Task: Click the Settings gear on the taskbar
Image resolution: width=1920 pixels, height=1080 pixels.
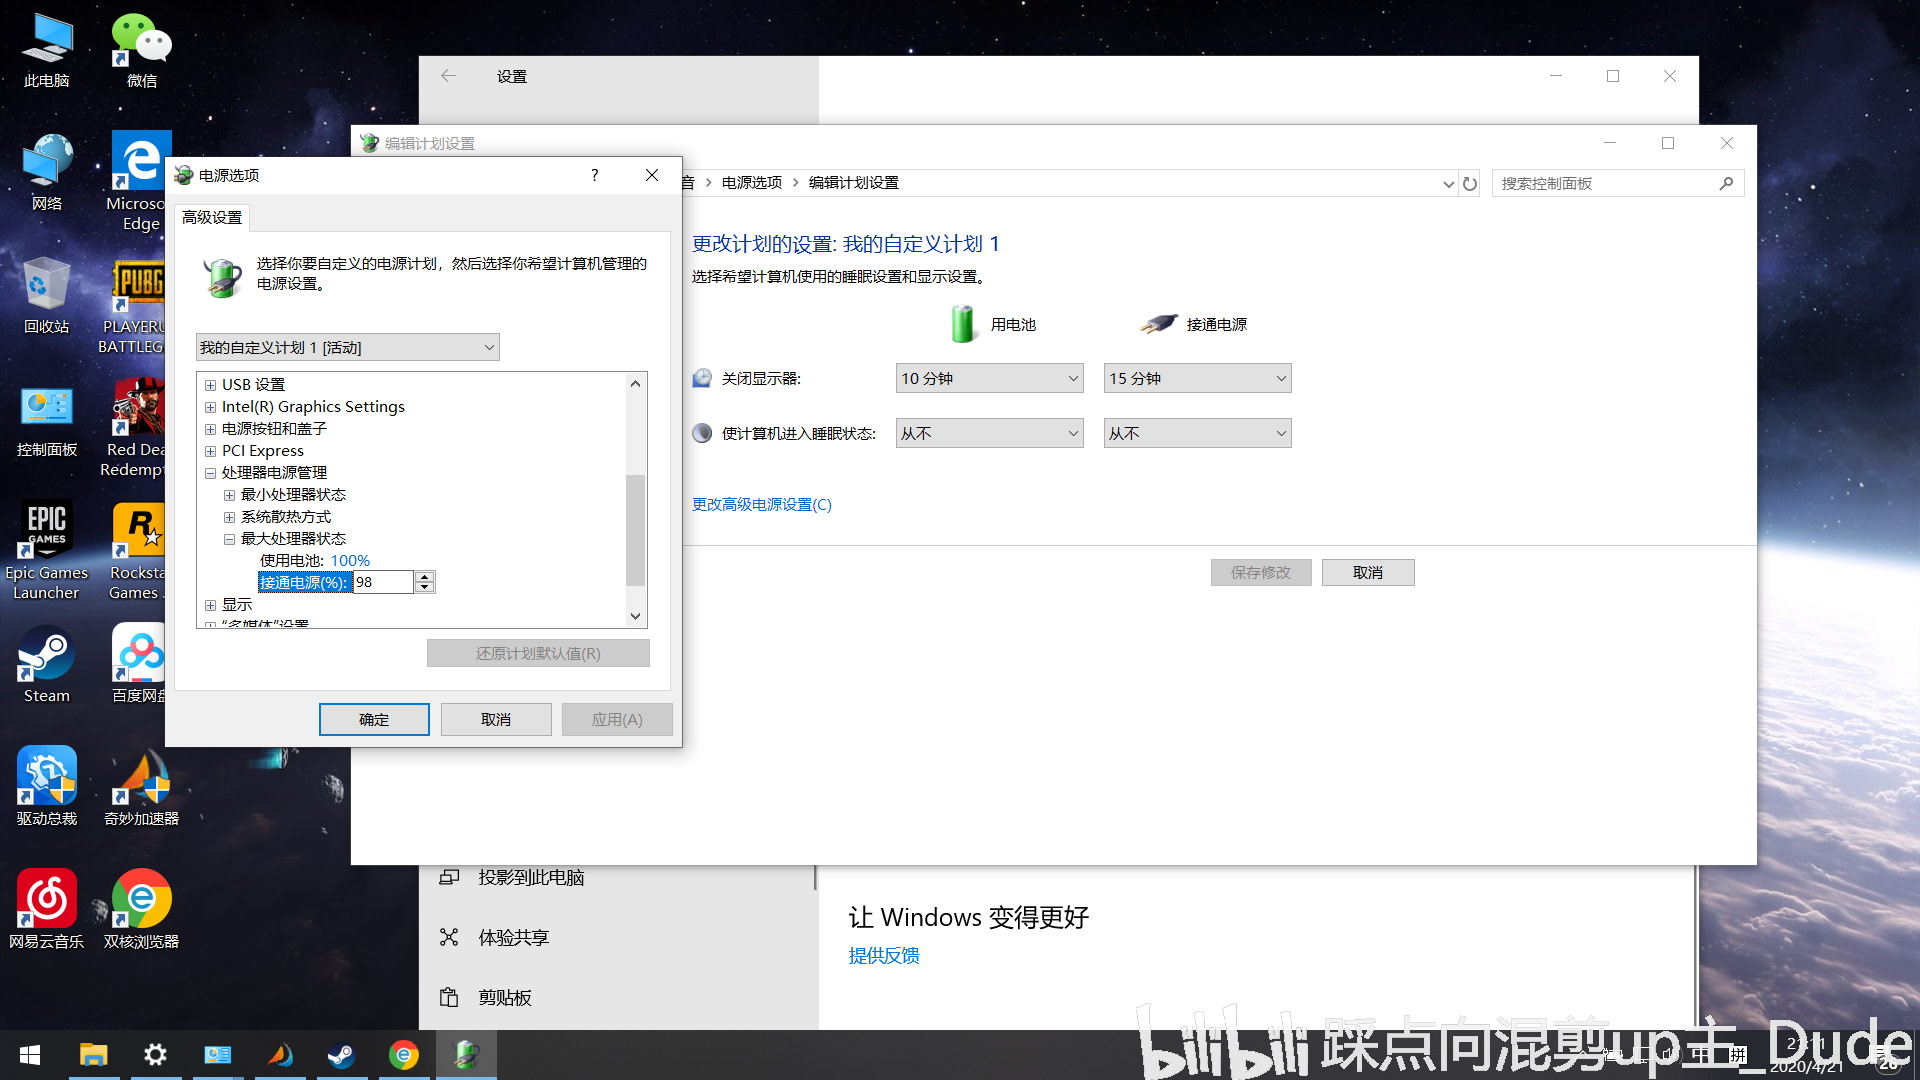Action: pyautogui.click(x=156, y=1055)
